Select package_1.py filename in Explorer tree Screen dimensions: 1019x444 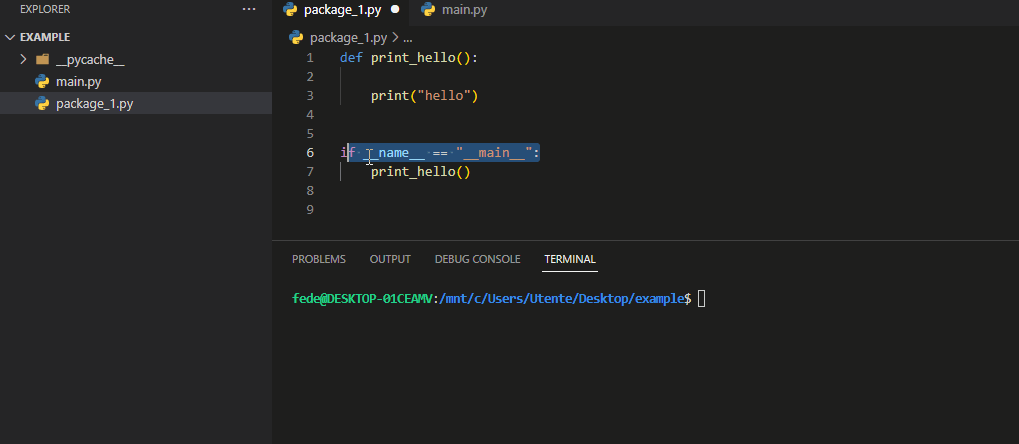pos(94,104)
